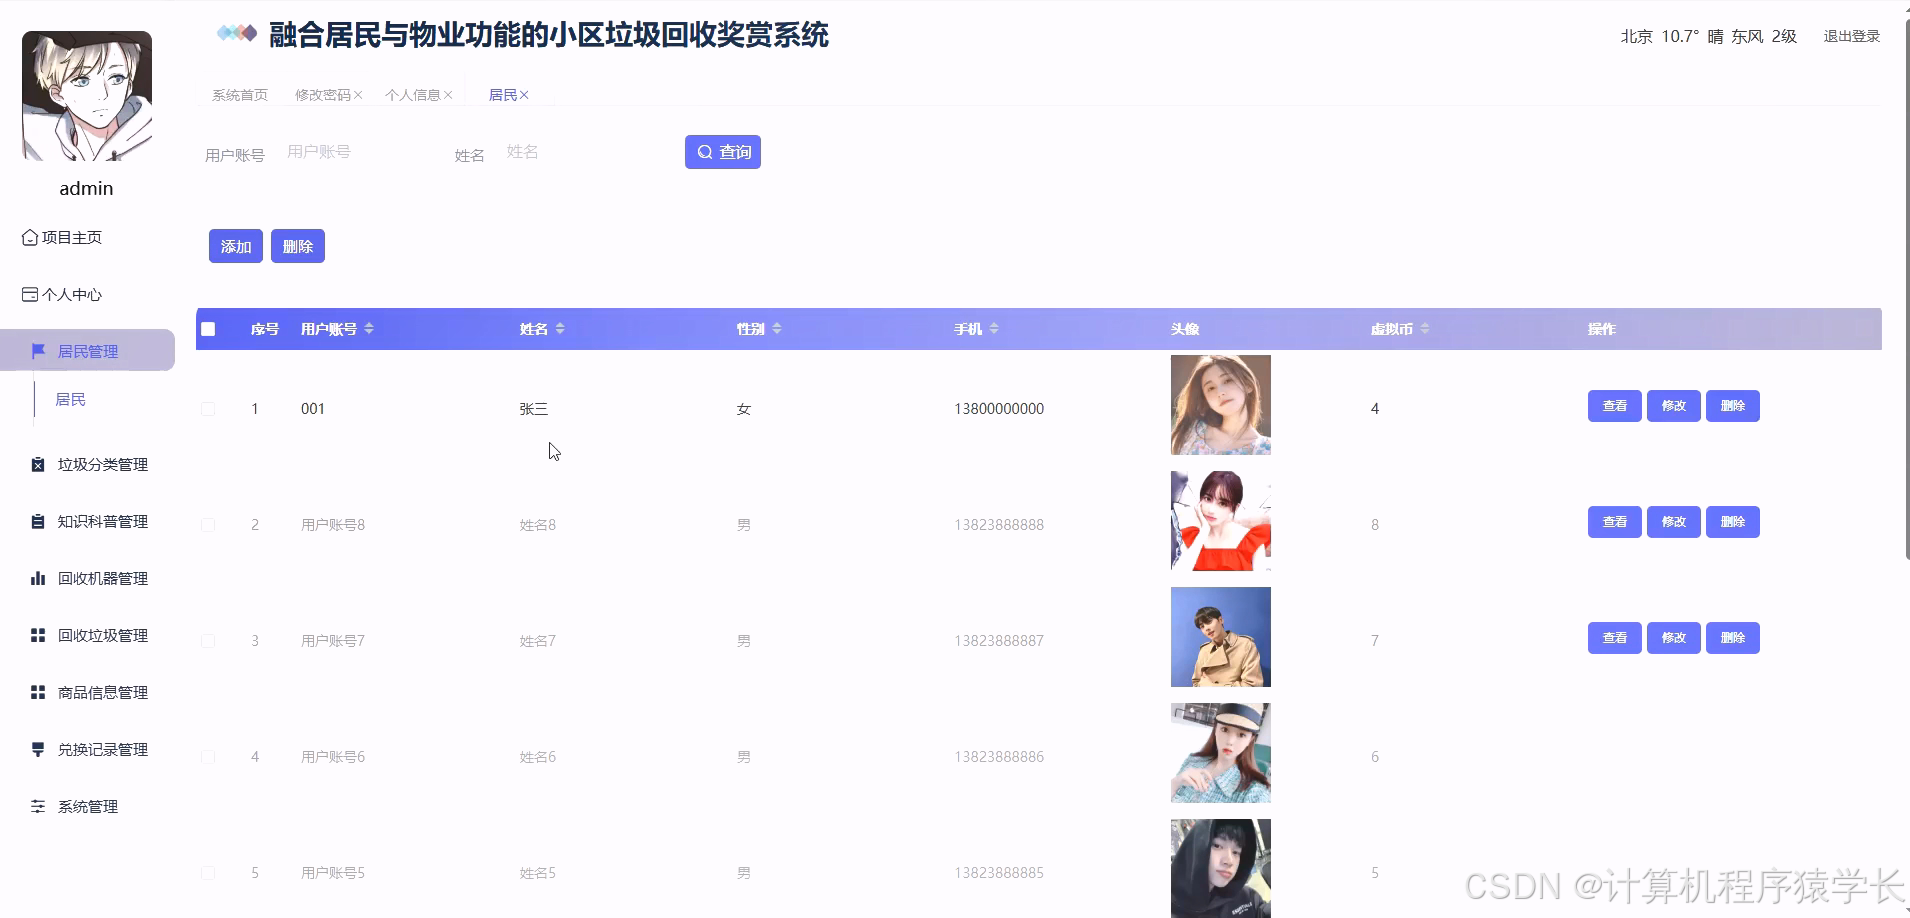This screenshot has height=918, width=1910.
Task: Open 垃圾分类管理 via its sidebar icon
Action: pos(37,464)
